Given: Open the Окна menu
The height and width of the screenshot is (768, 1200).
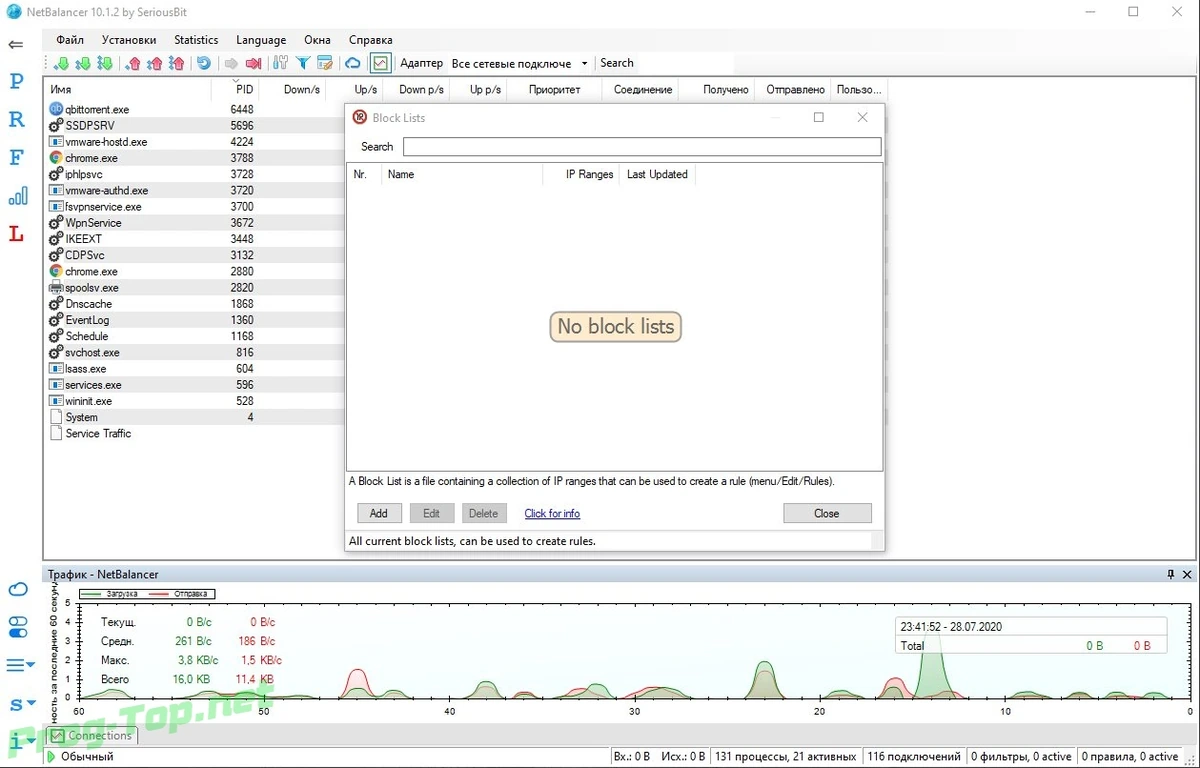Looking at the screenshot, I should pyautogui.click(x=317, y=40).
